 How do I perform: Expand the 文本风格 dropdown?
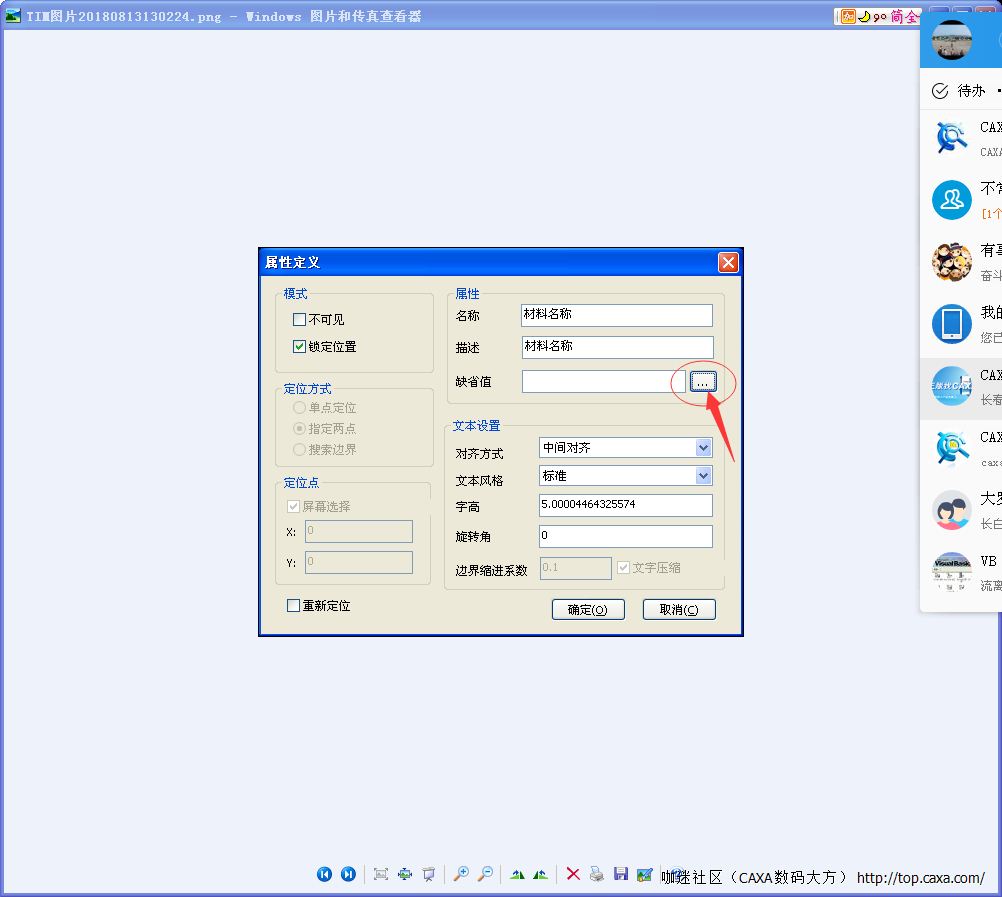coord(703,476)
